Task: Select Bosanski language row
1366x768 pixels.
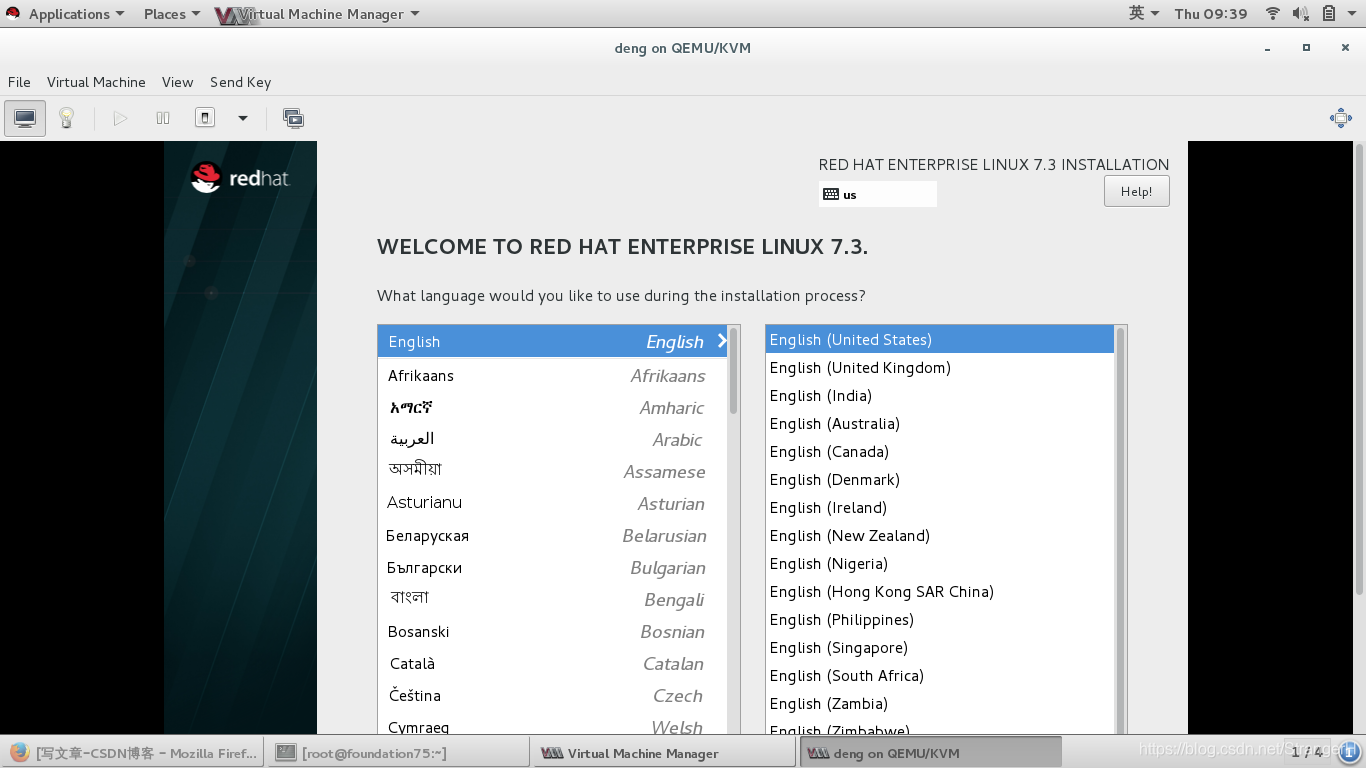Action: pos(552,632)
